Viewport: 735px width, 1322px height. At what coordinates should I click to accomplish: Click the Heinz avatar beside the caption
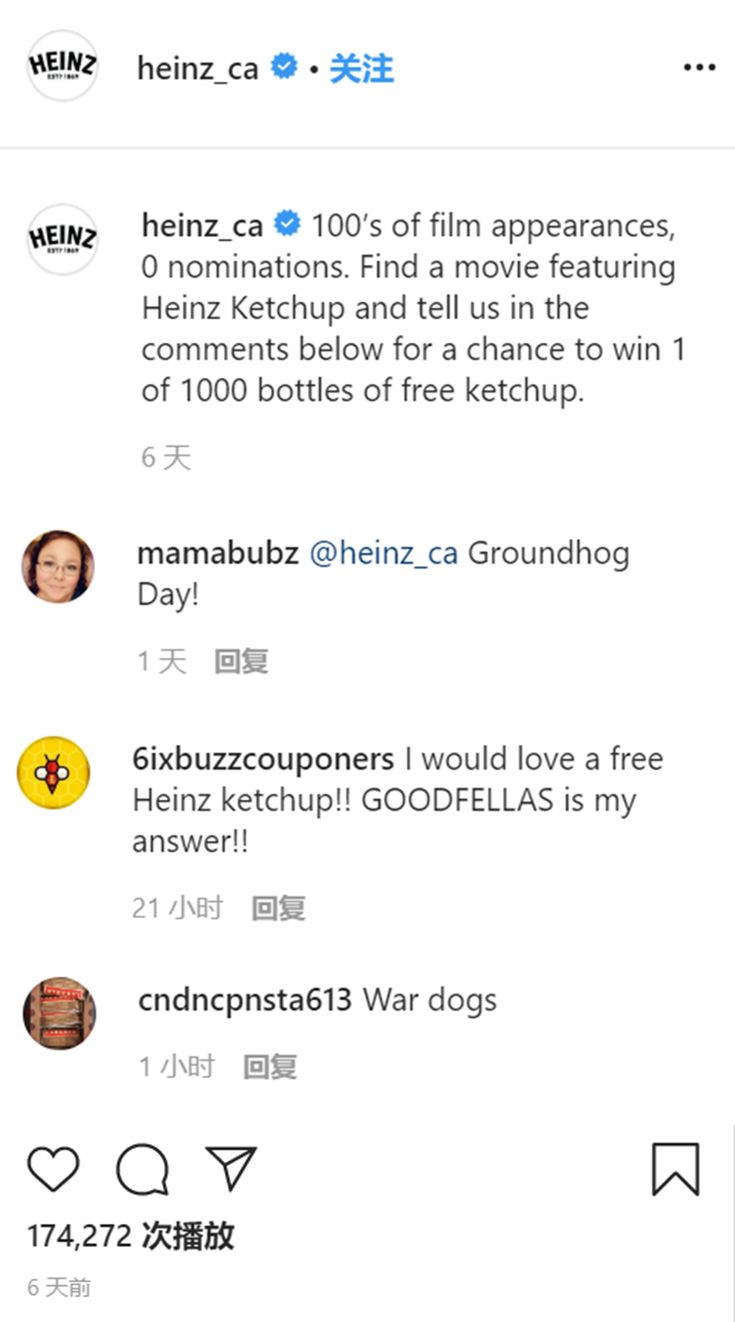pyautogui.click(x=62, y=239)
